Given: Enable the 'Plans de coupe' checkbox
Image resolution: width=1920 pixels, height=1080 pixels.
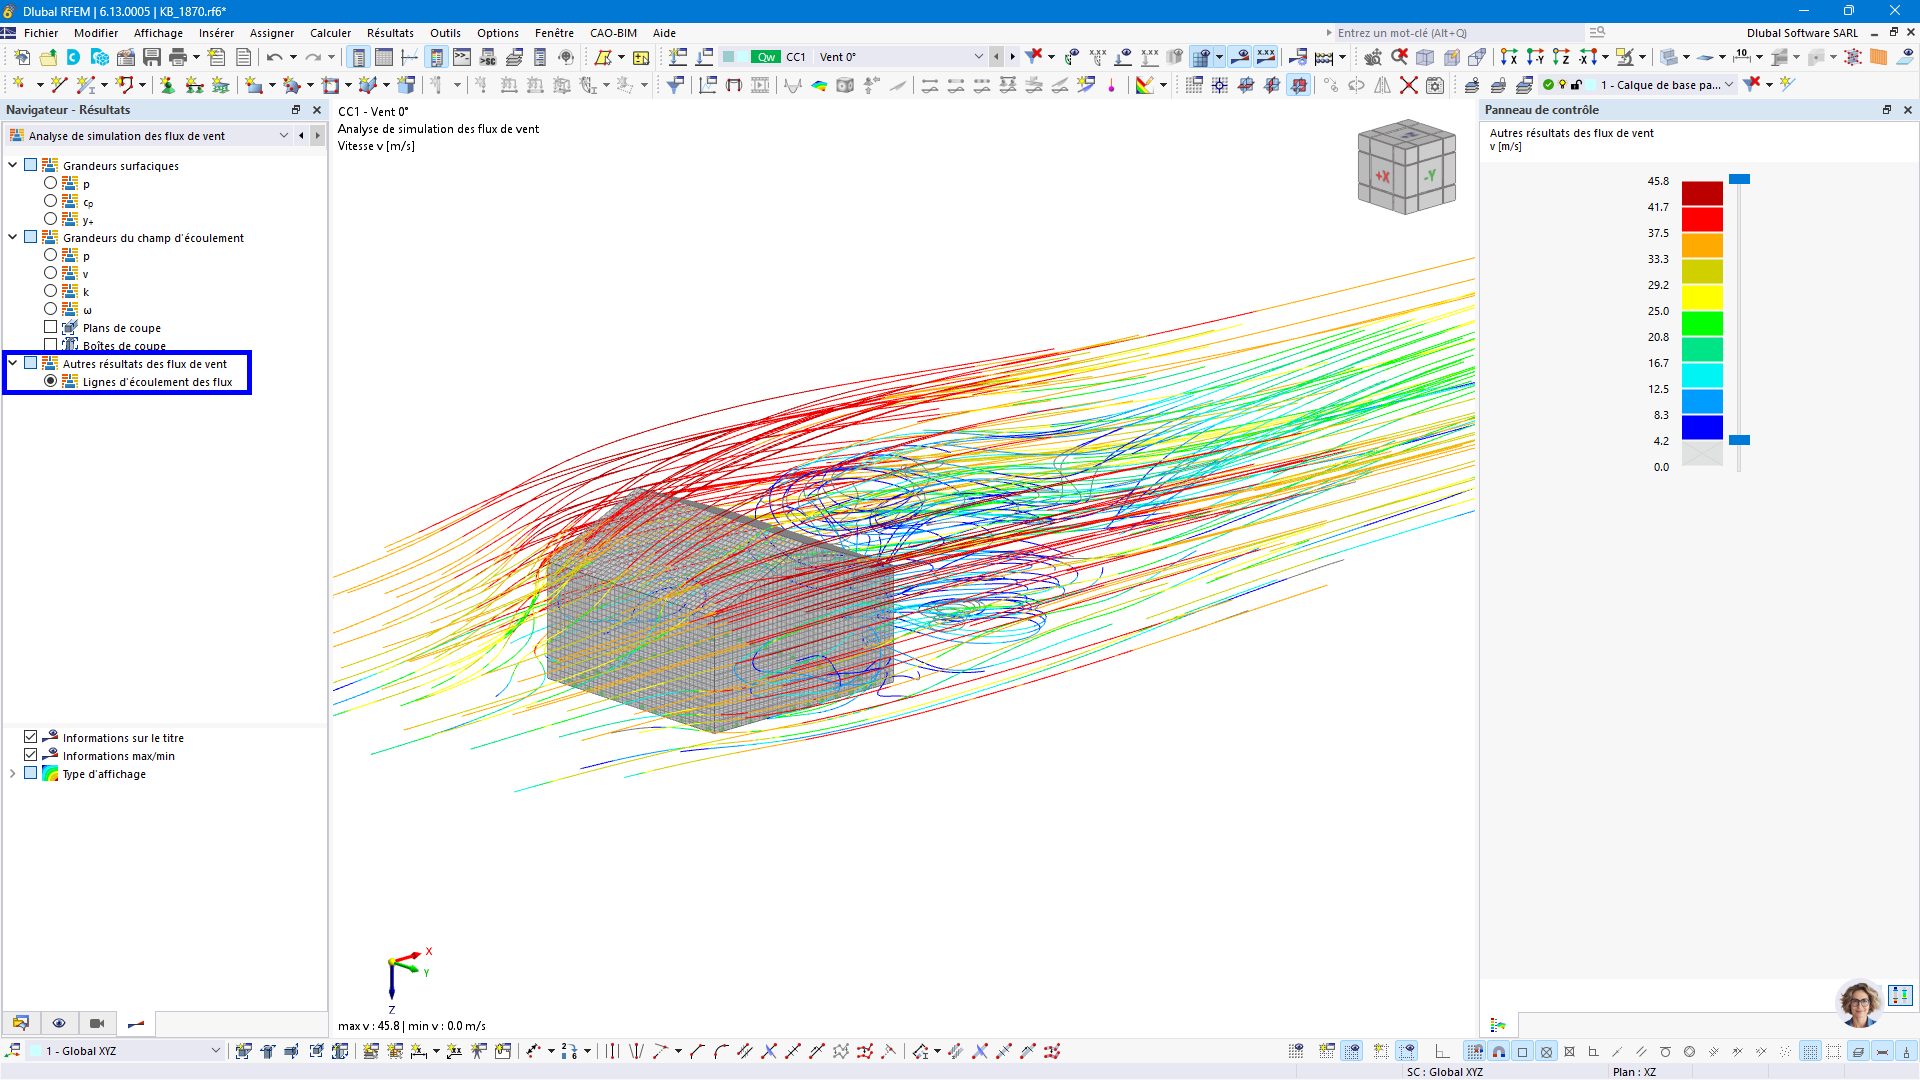Looking at the screenshot, I should point(50,327).
